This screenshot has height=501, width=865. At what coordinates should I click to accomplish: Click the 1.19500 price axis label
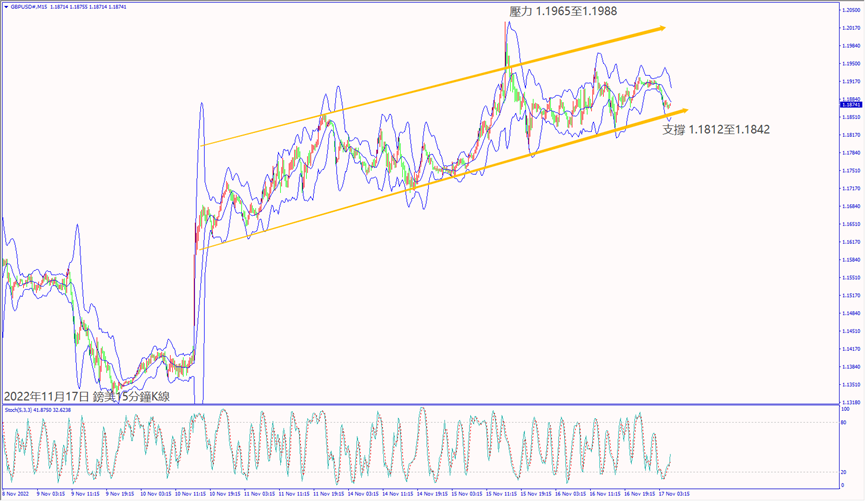coord(851,63)
